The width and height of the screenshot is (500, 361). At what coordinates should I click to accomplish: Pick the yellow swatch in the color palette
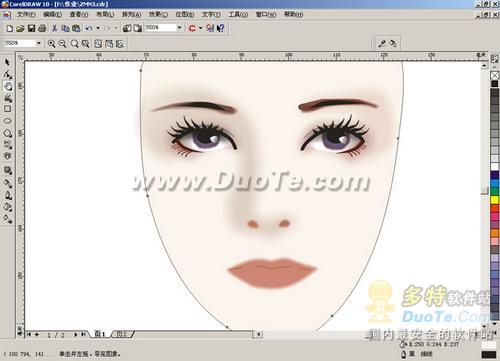pos(495,200)
